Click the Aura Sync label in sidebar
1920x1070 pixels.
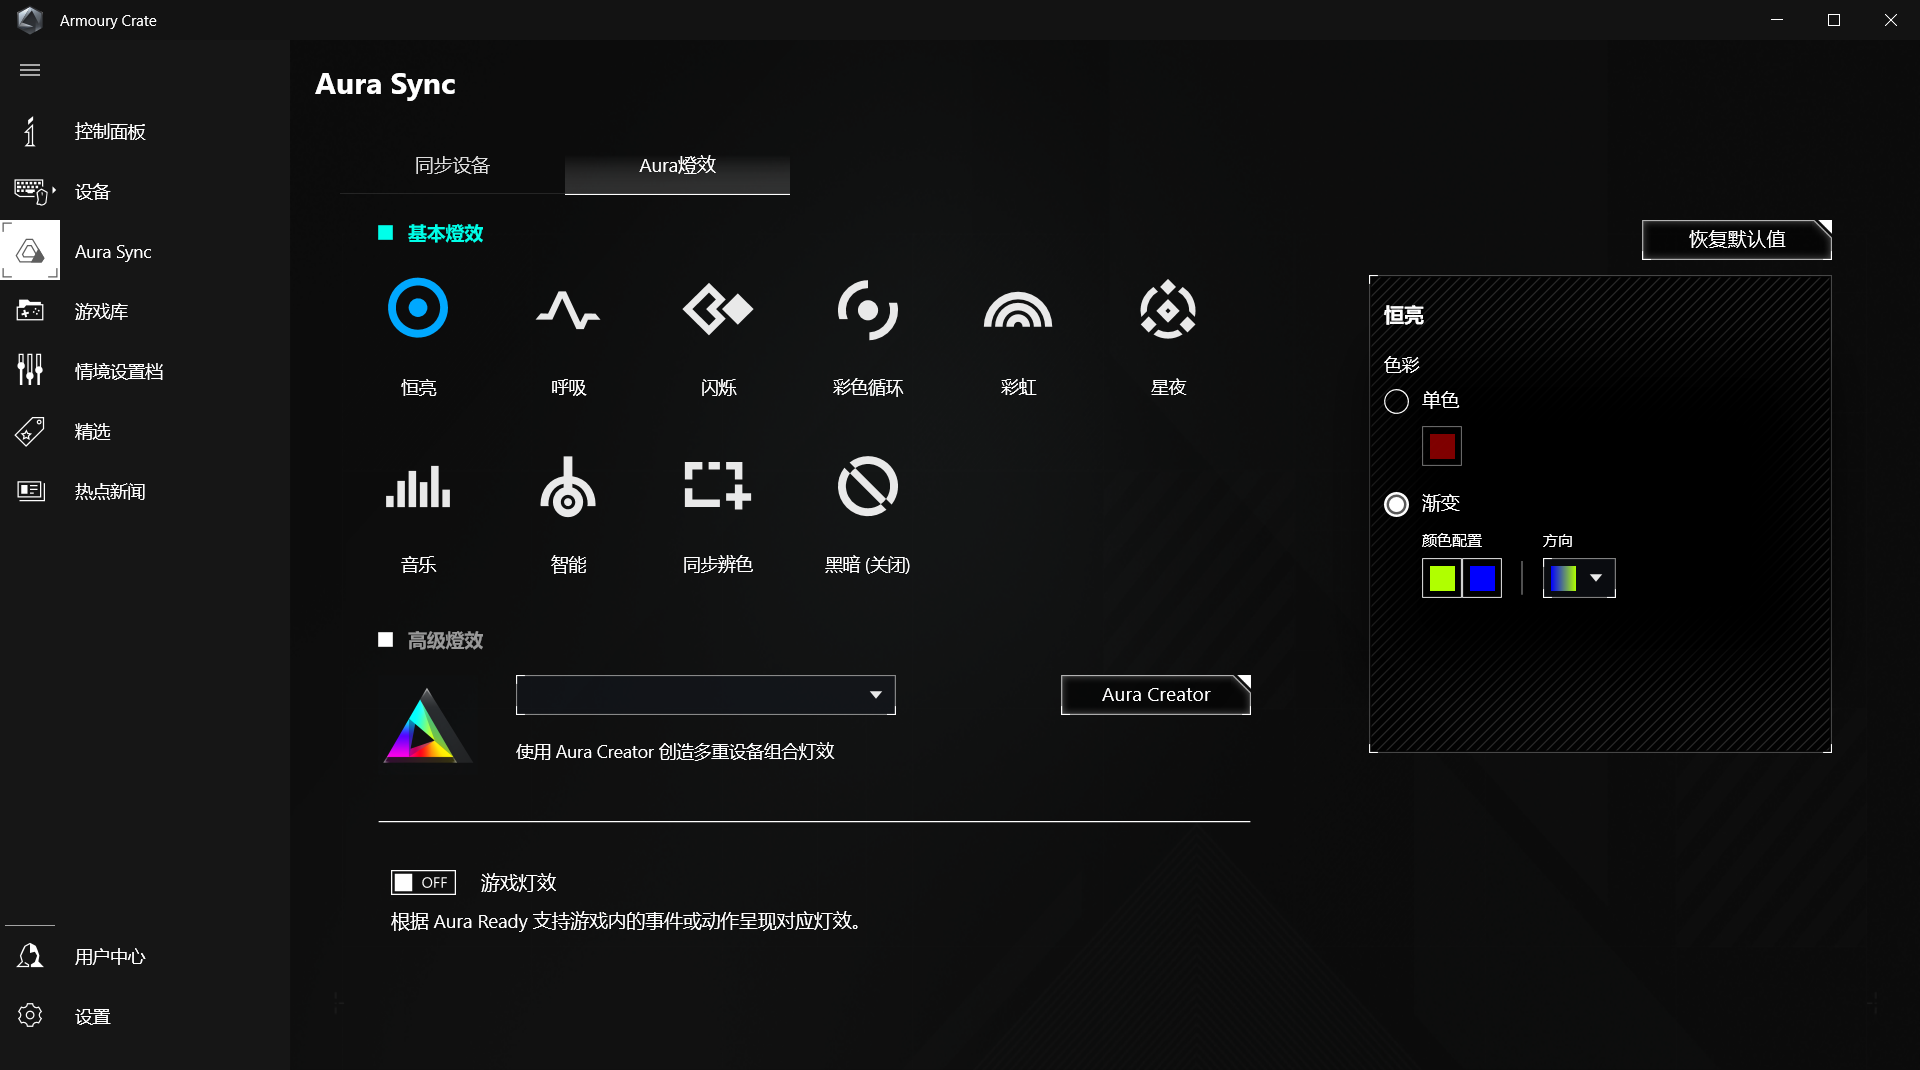pos(113,252)
